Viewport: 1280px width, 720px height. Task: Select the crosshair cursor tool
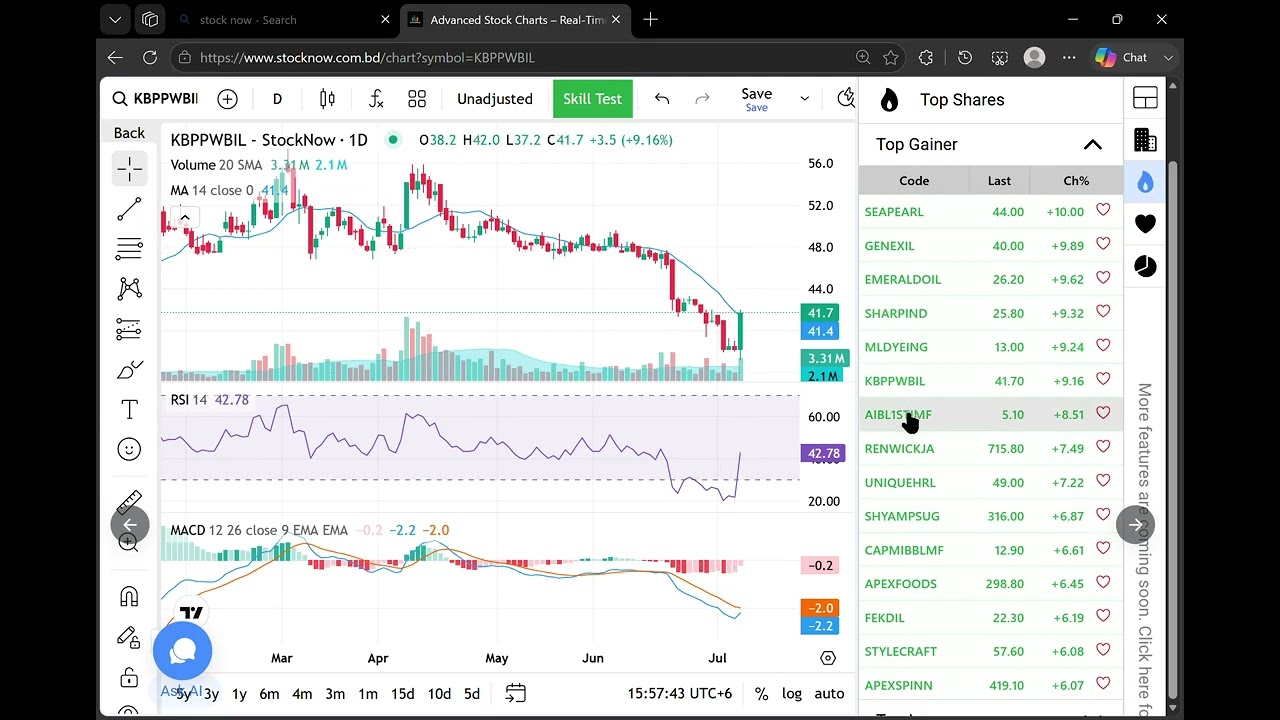pos(129,169)
